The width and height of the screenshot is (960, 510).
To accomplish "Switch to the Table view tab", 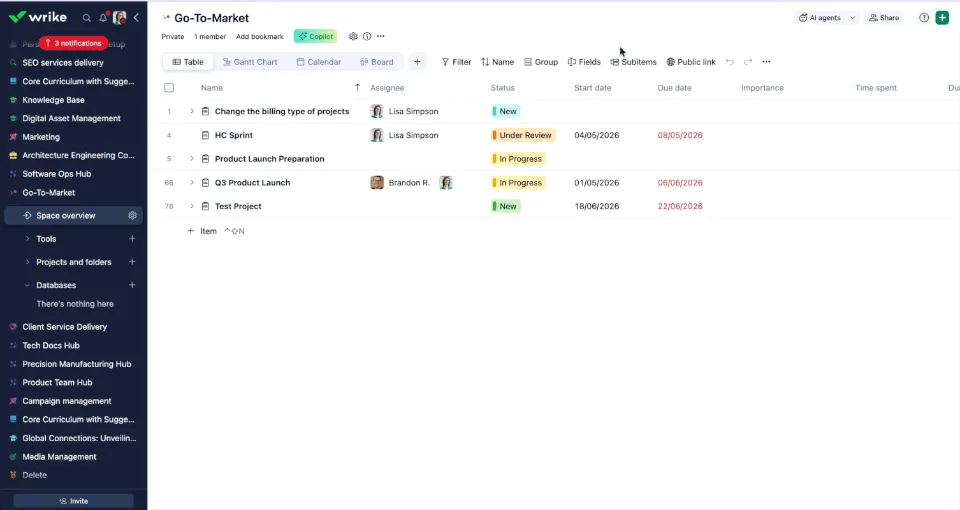I will 188,62.
